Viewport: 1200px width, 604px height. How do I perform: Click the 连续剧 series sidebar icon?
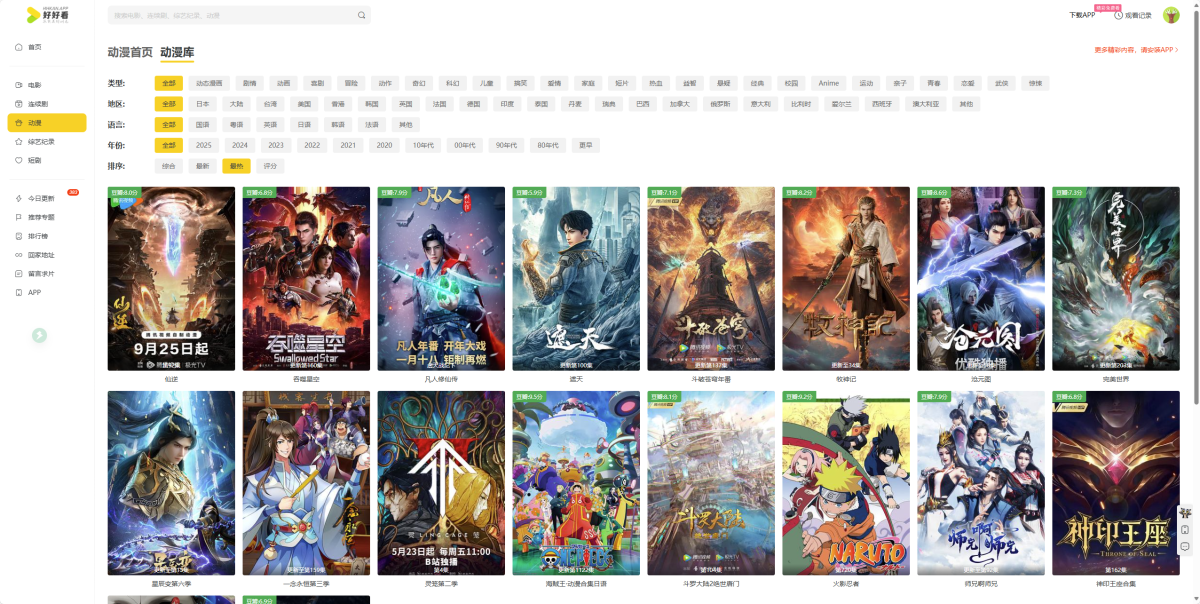pyautogui.click(x=19, y=104)
